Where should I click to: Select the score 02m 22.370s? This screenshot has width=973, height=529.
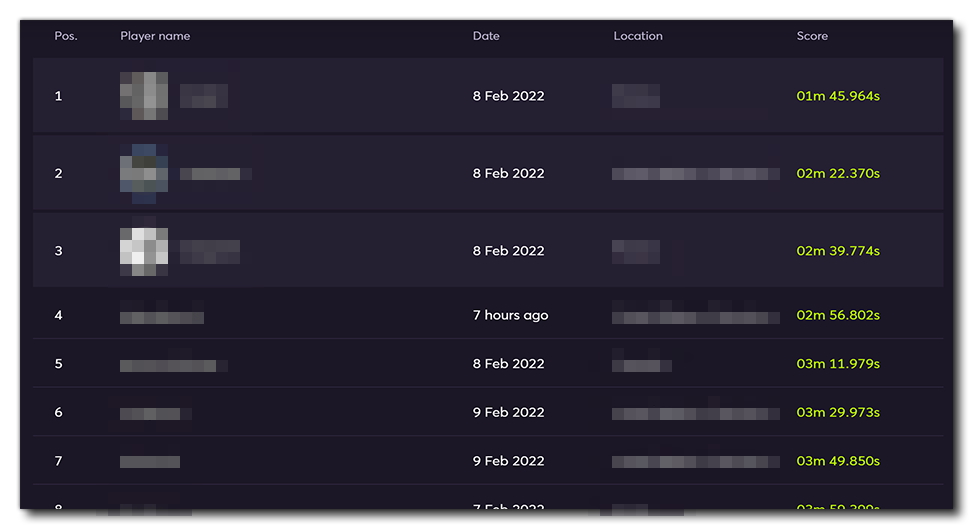tap(838, 173)
